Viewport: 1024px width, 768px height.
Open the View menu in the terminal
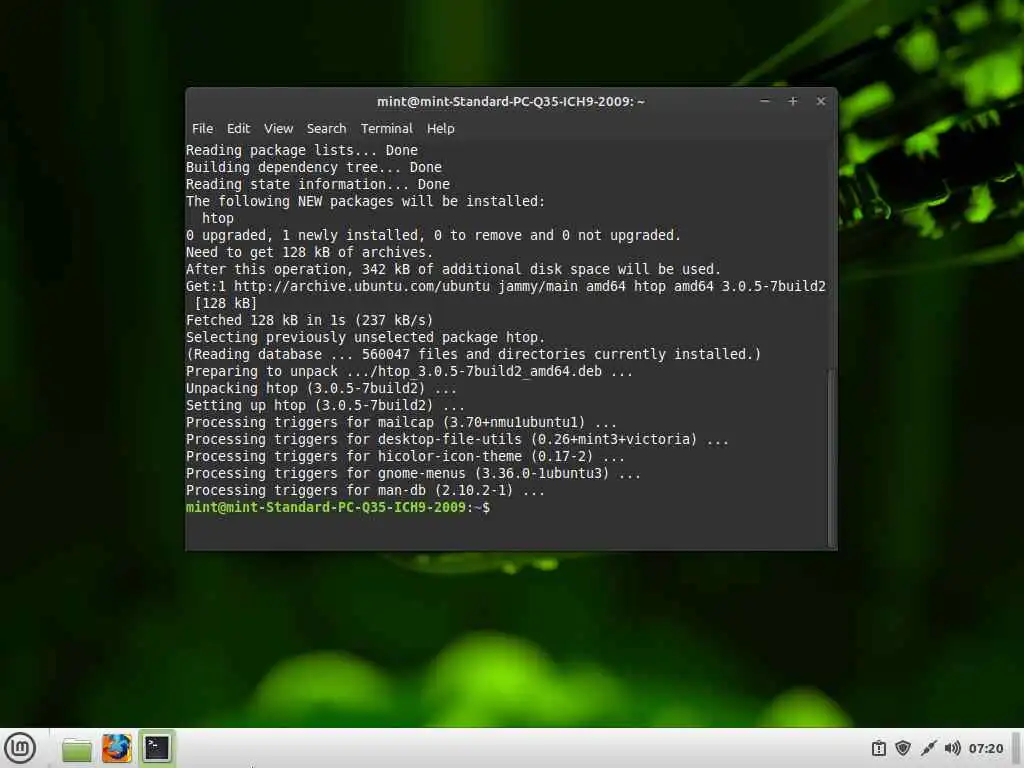(278, 129)
